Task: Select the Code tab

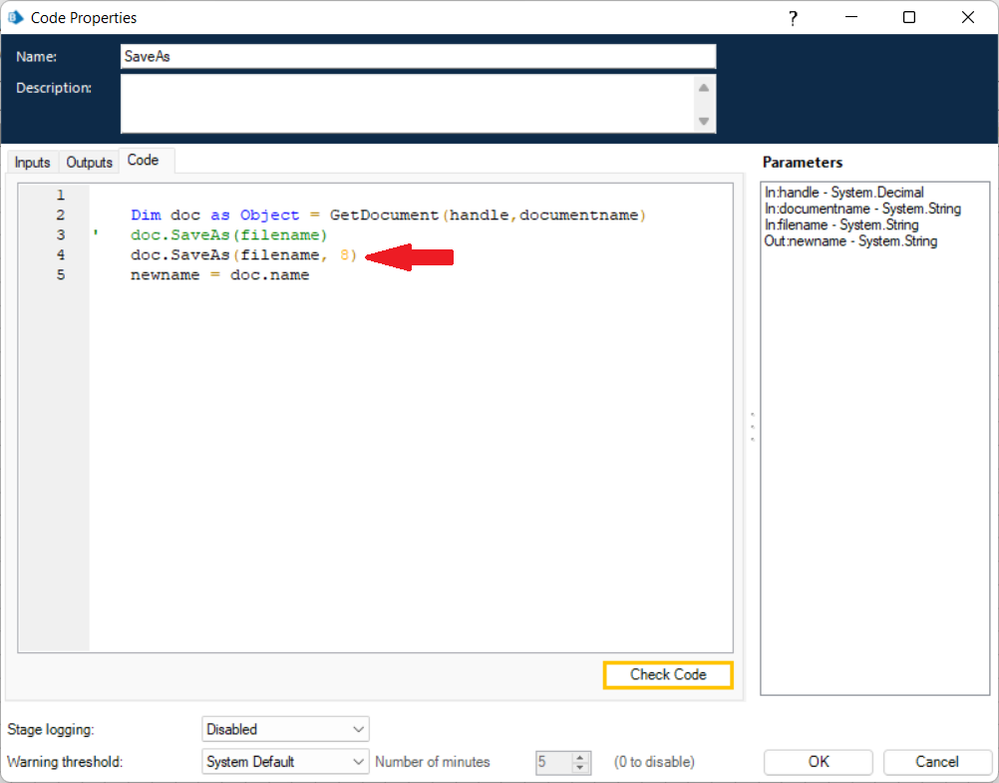Action: pos(143,160)
